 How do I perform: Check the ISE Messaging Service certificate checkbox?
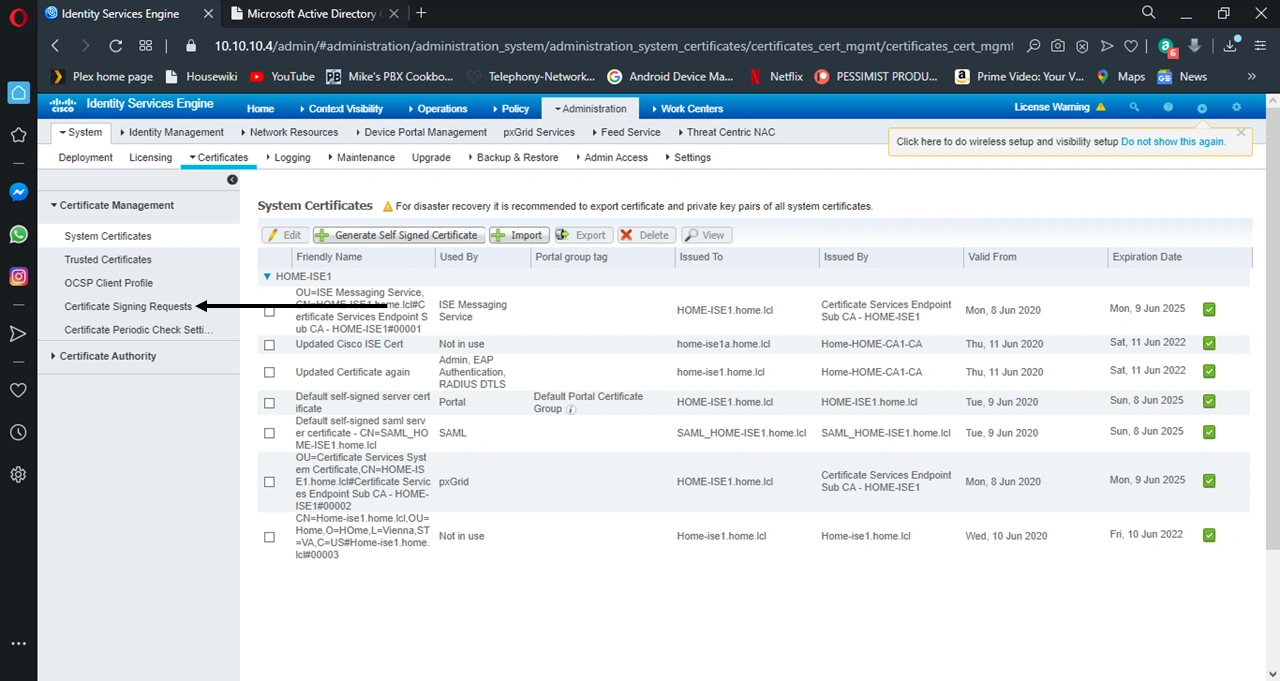269,312
